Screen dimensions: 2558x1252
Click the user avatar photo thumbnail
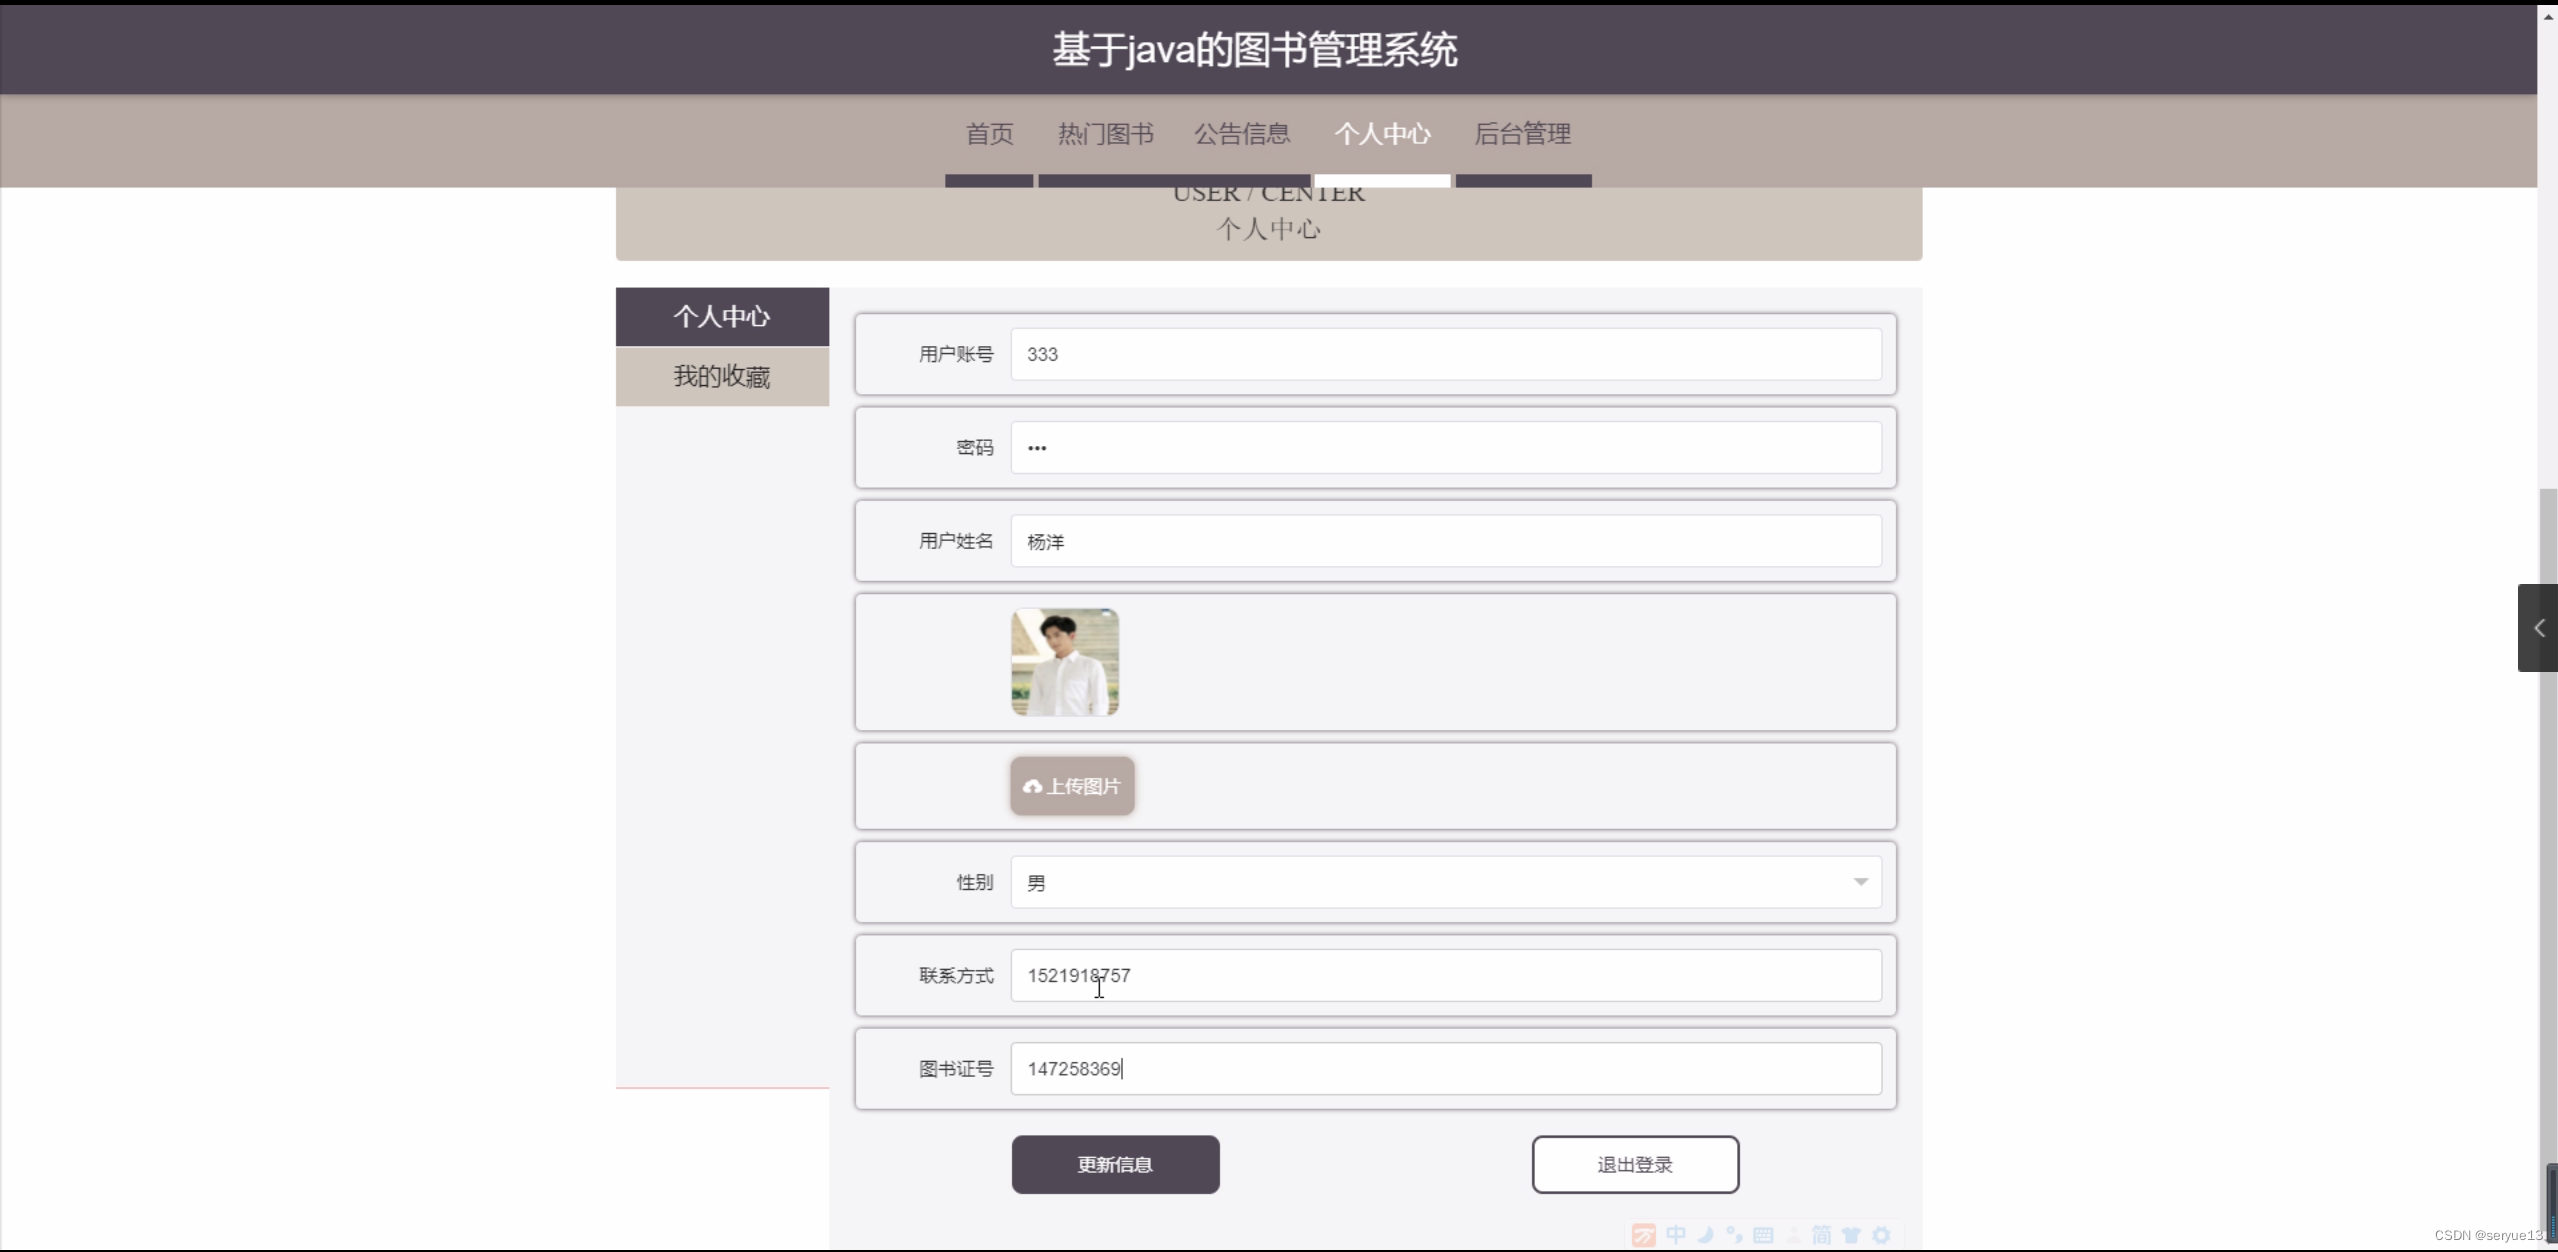point(1064,662)
